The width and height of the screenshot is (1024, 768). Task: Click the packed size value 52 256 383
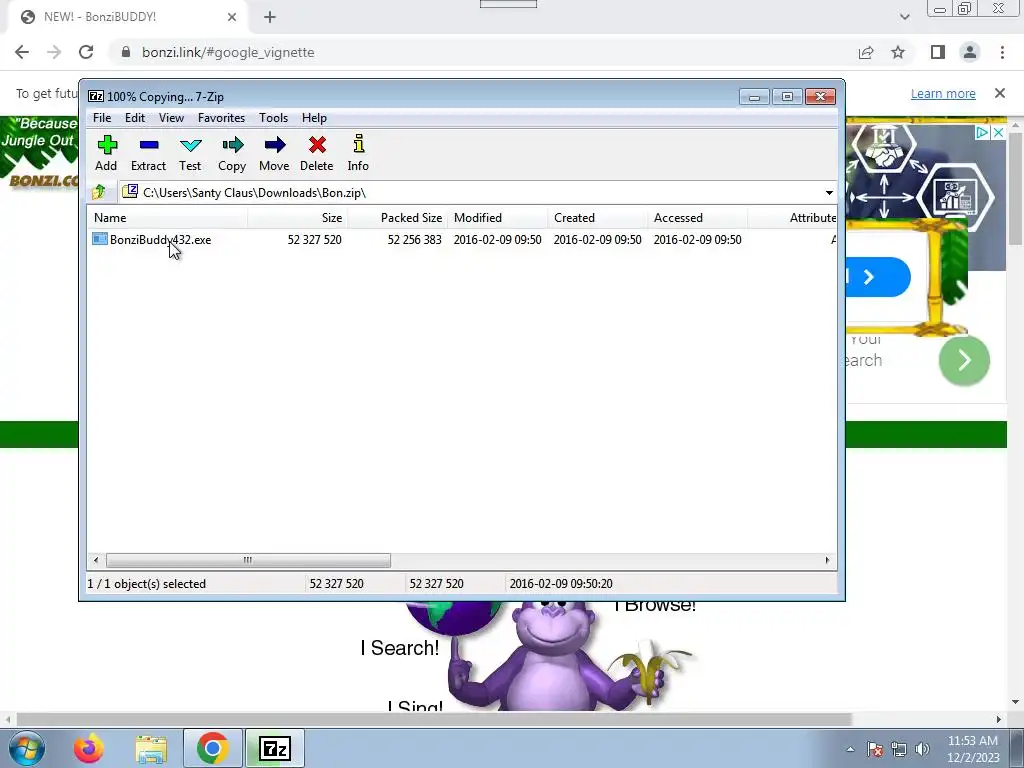(x=414, y=240)
